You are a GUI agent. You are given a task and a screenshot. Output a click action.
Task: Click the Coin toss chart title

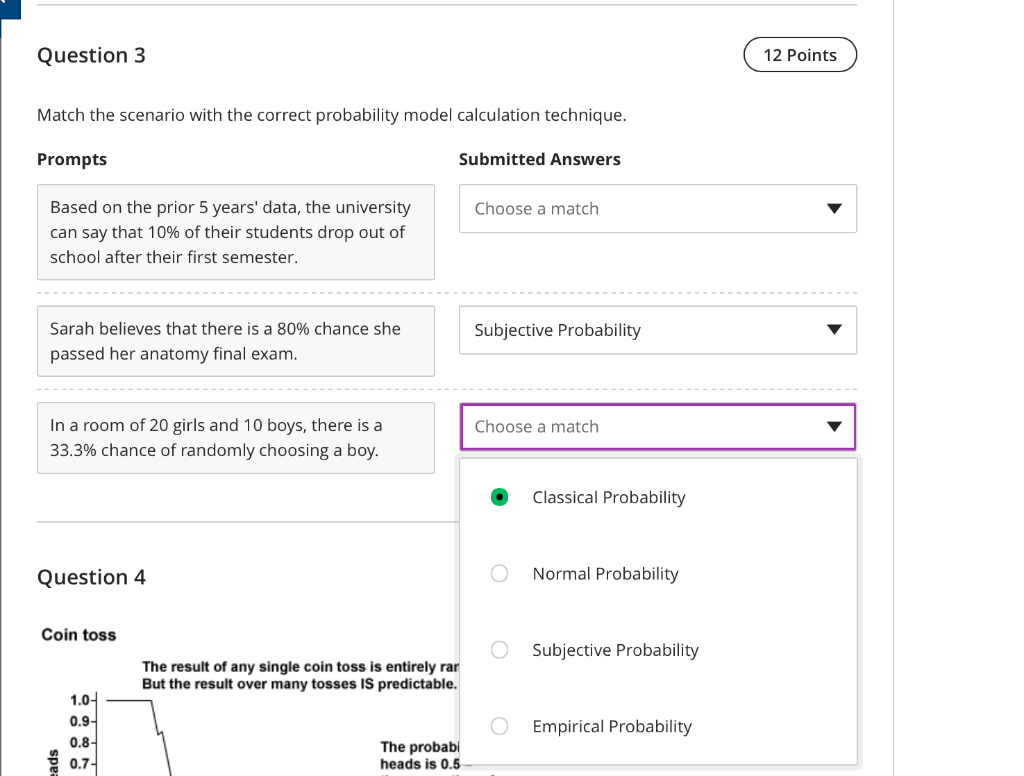pos(78,635)
